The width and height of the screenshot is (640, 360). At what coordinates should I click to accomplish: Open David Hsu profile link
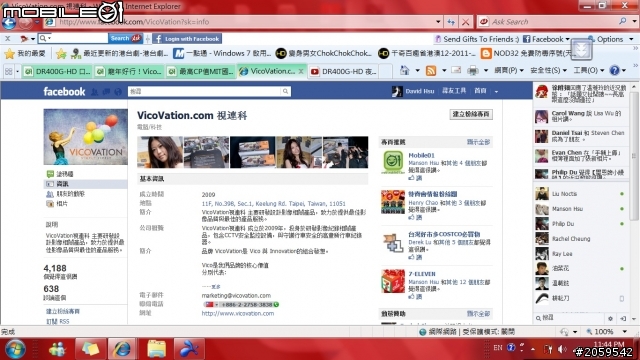420,91
